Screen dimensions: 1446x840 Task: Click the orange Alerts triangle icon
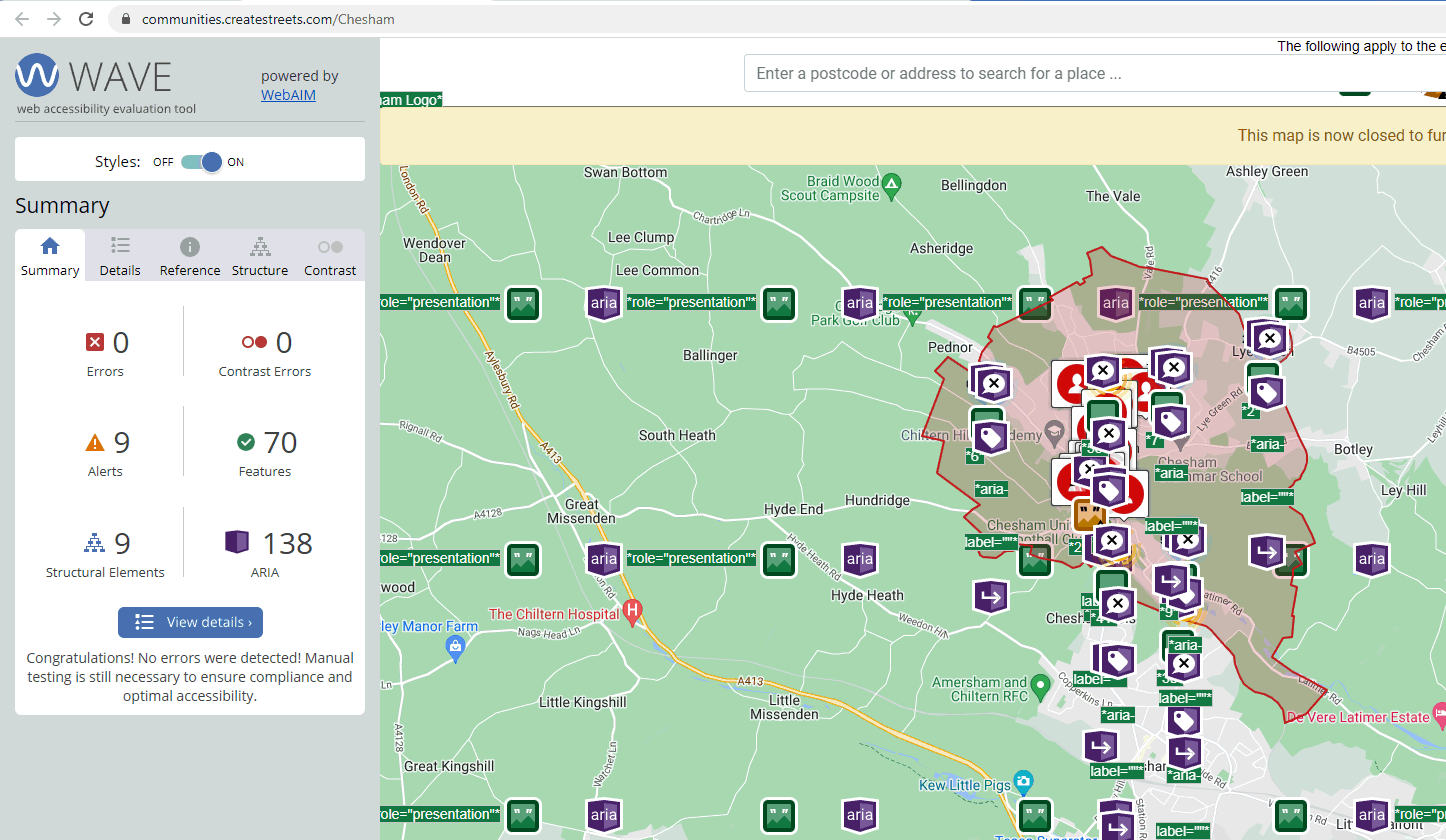pyautogui.click(x=95, y=442)
